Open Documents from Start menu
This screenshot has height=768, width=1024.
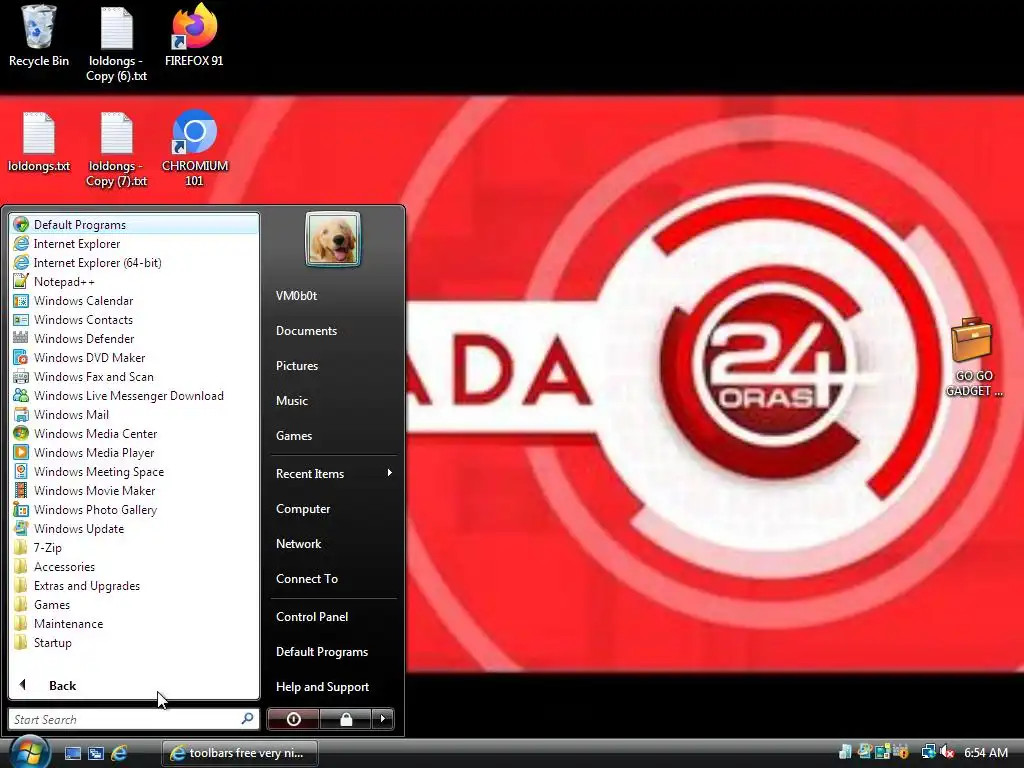306,330
